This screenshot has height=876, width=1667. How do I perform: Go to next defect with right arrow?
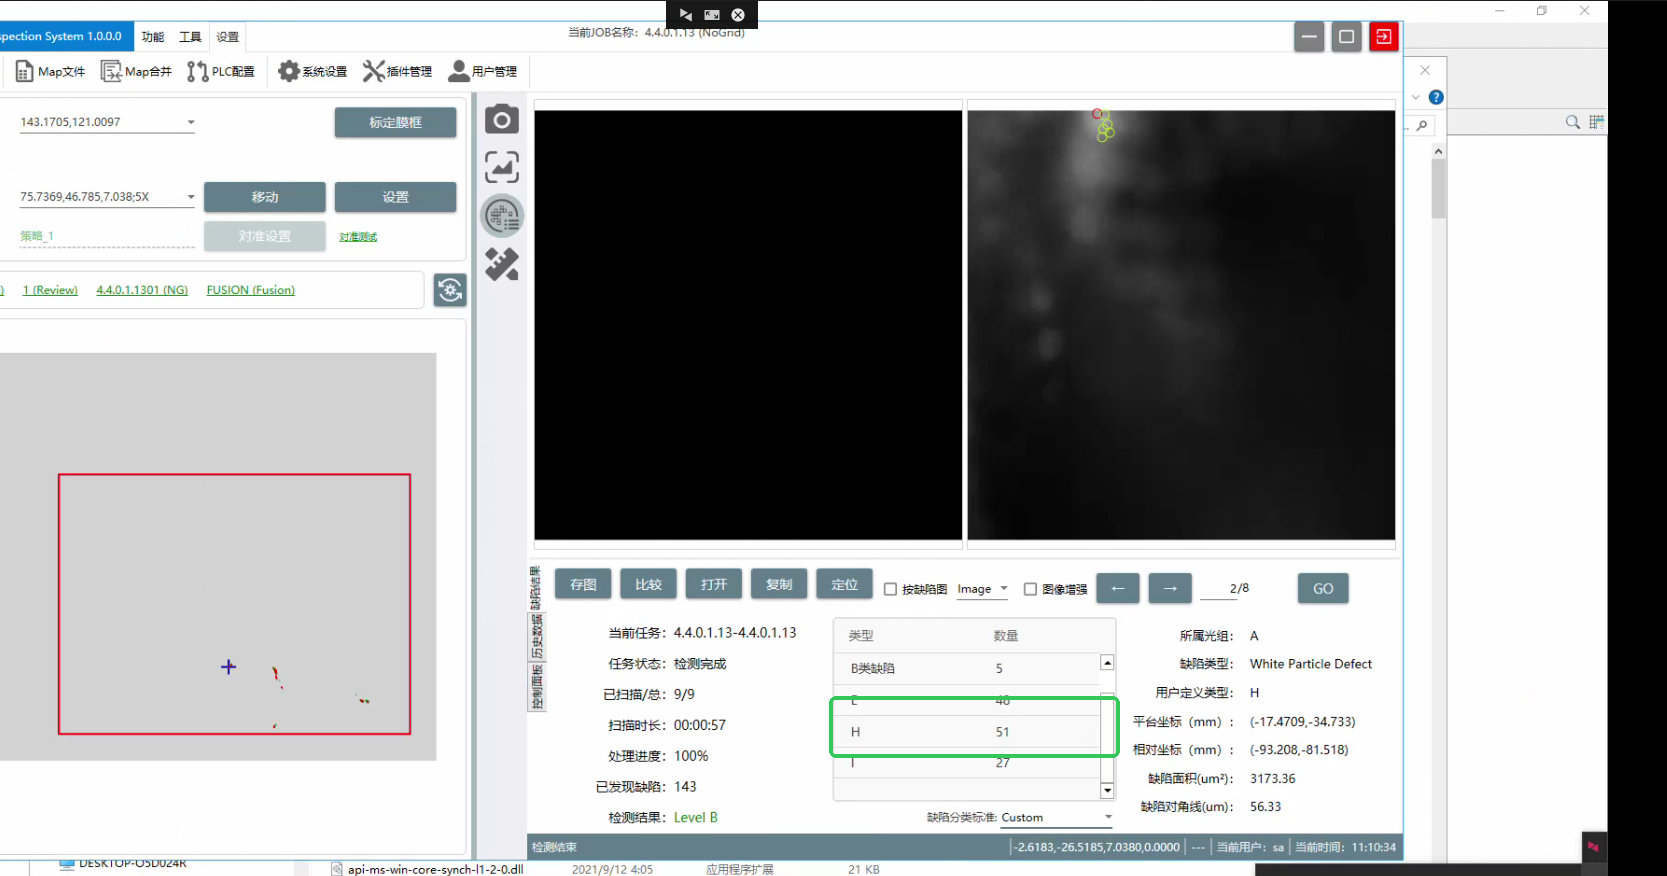pyautogui.click(x=1170, y=588)
